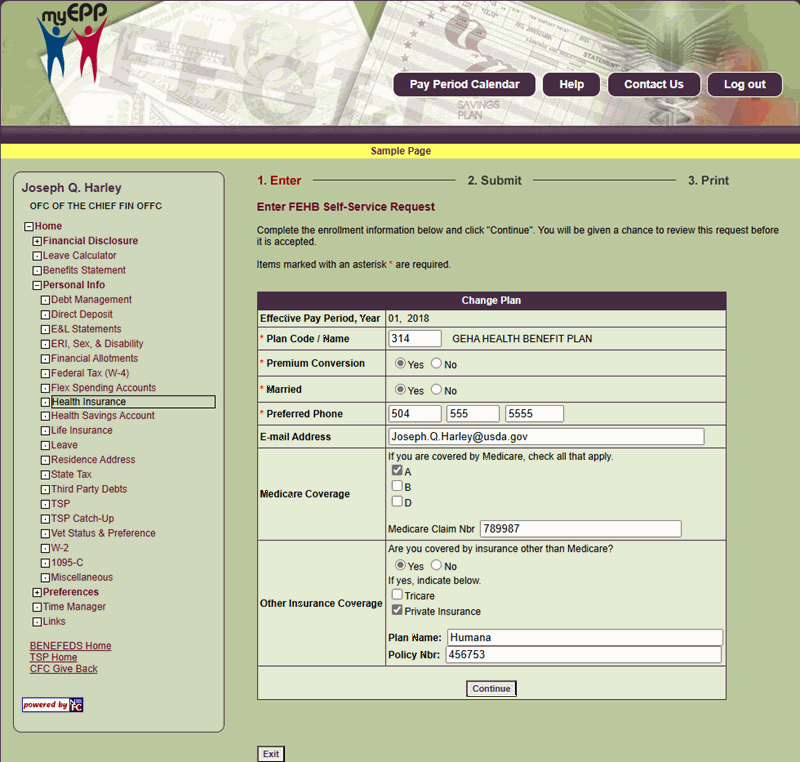Click the box icon beside Life Insurance
Screen dimensions: 800x762
point(45,431)
